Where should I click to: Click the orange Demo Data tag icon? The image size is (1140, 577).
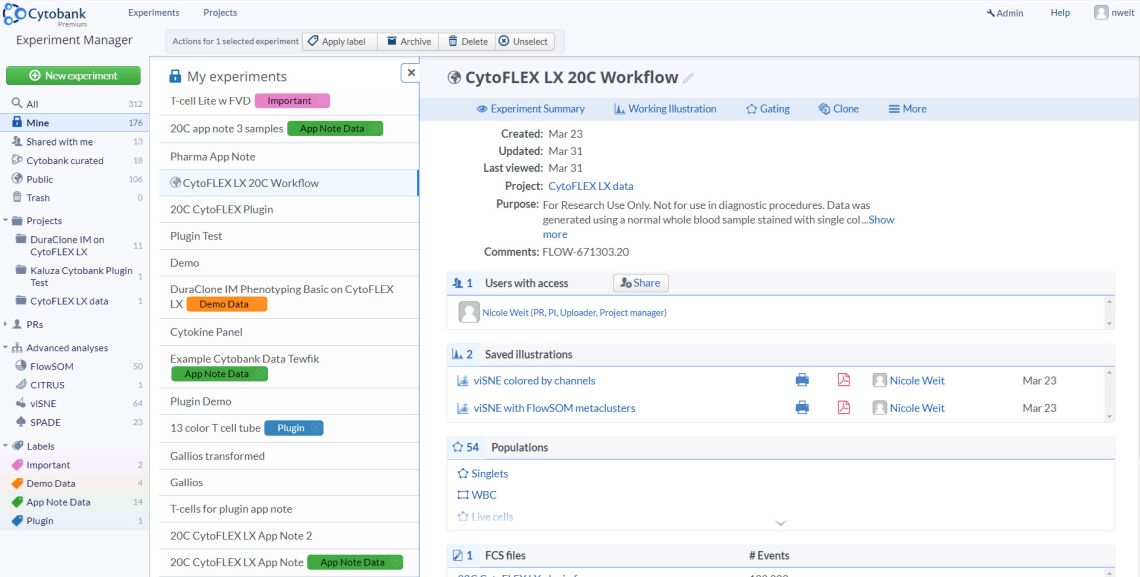point(17,483)
